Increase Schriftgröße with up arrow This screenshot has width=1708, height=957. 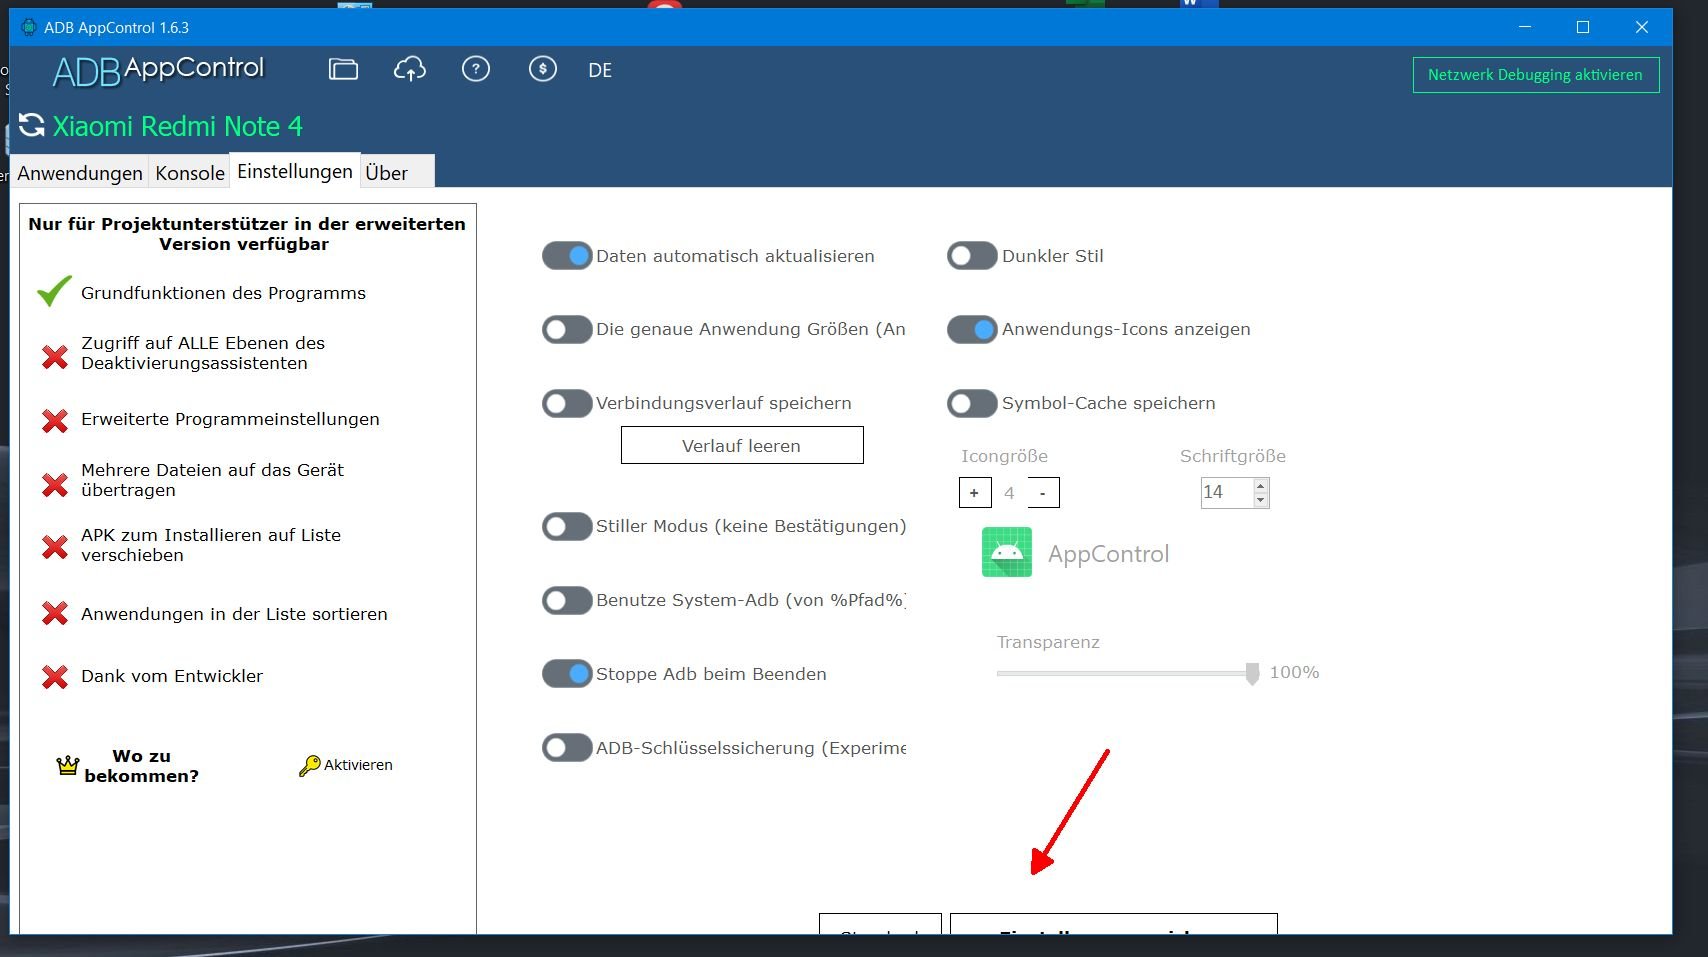coord(1261,486)
